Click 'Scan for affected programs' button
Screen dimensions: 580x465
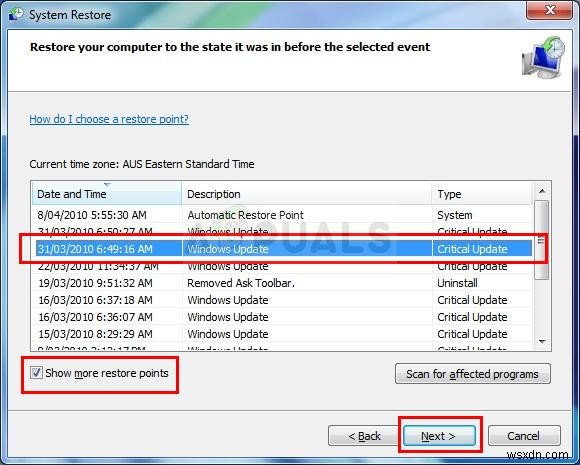472,374
